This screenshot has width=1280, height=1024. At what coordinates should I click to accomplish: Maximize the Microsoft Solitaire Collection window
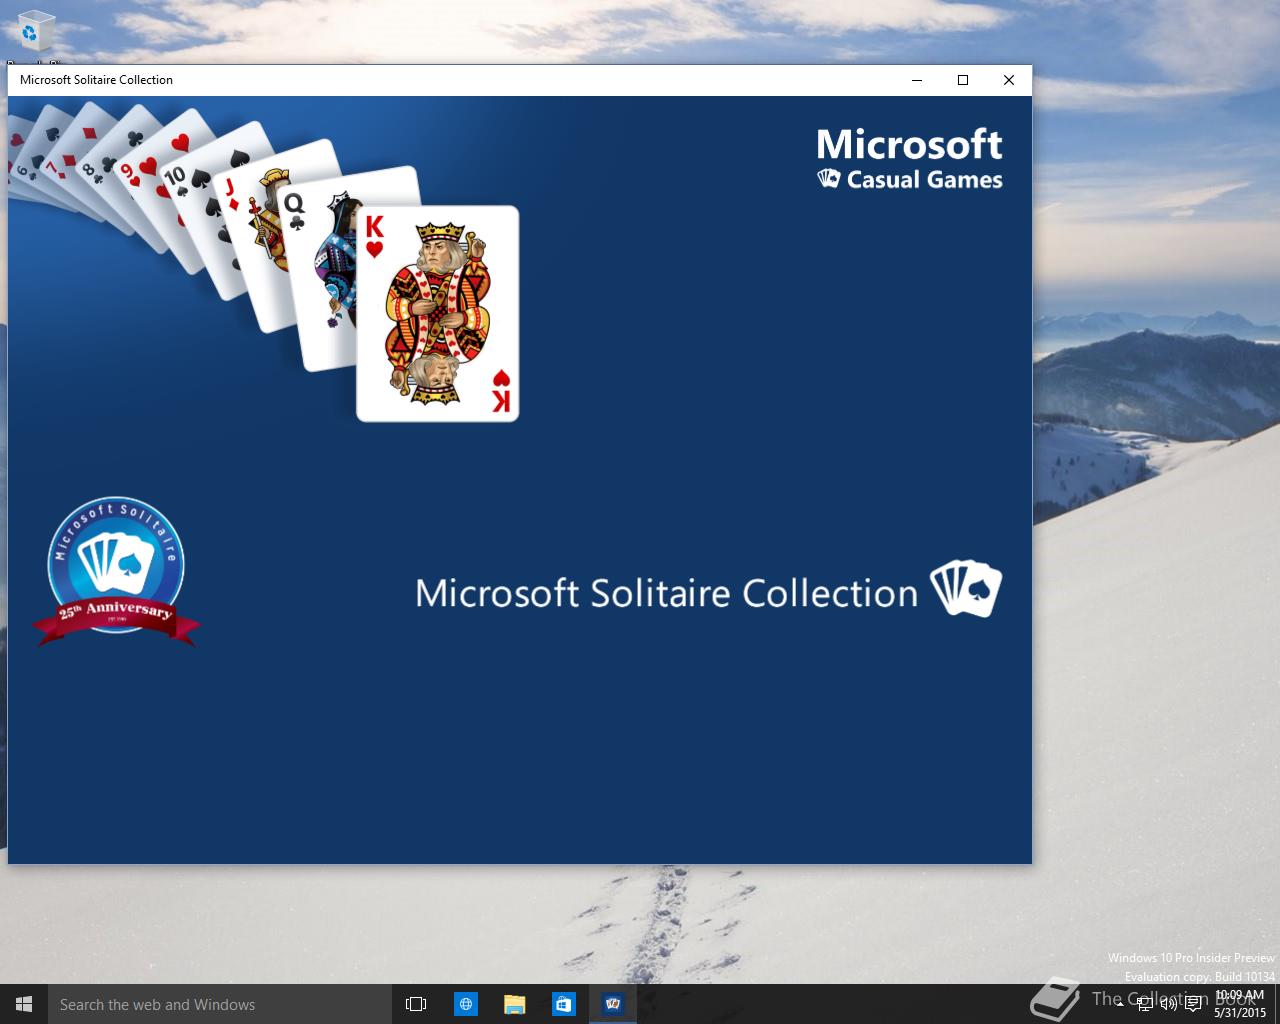pos(963,80)
